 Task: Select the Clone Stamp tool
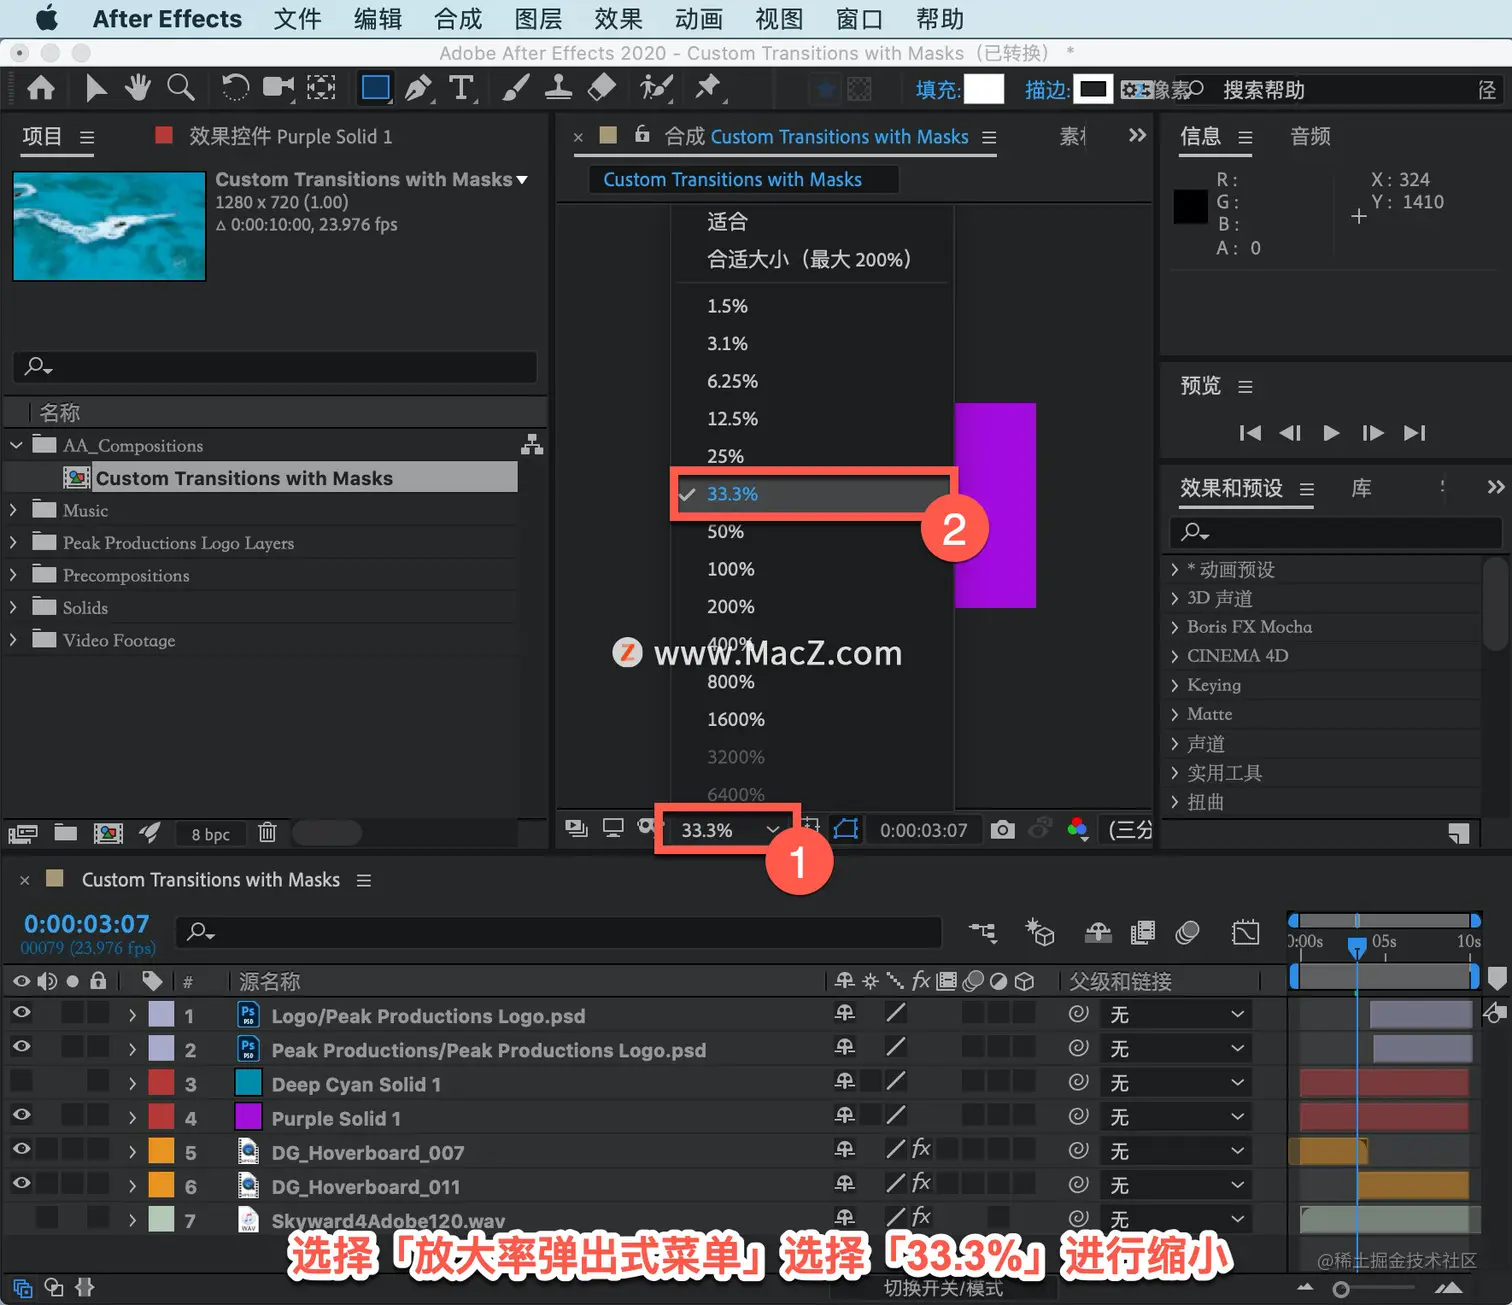point(558,89)
